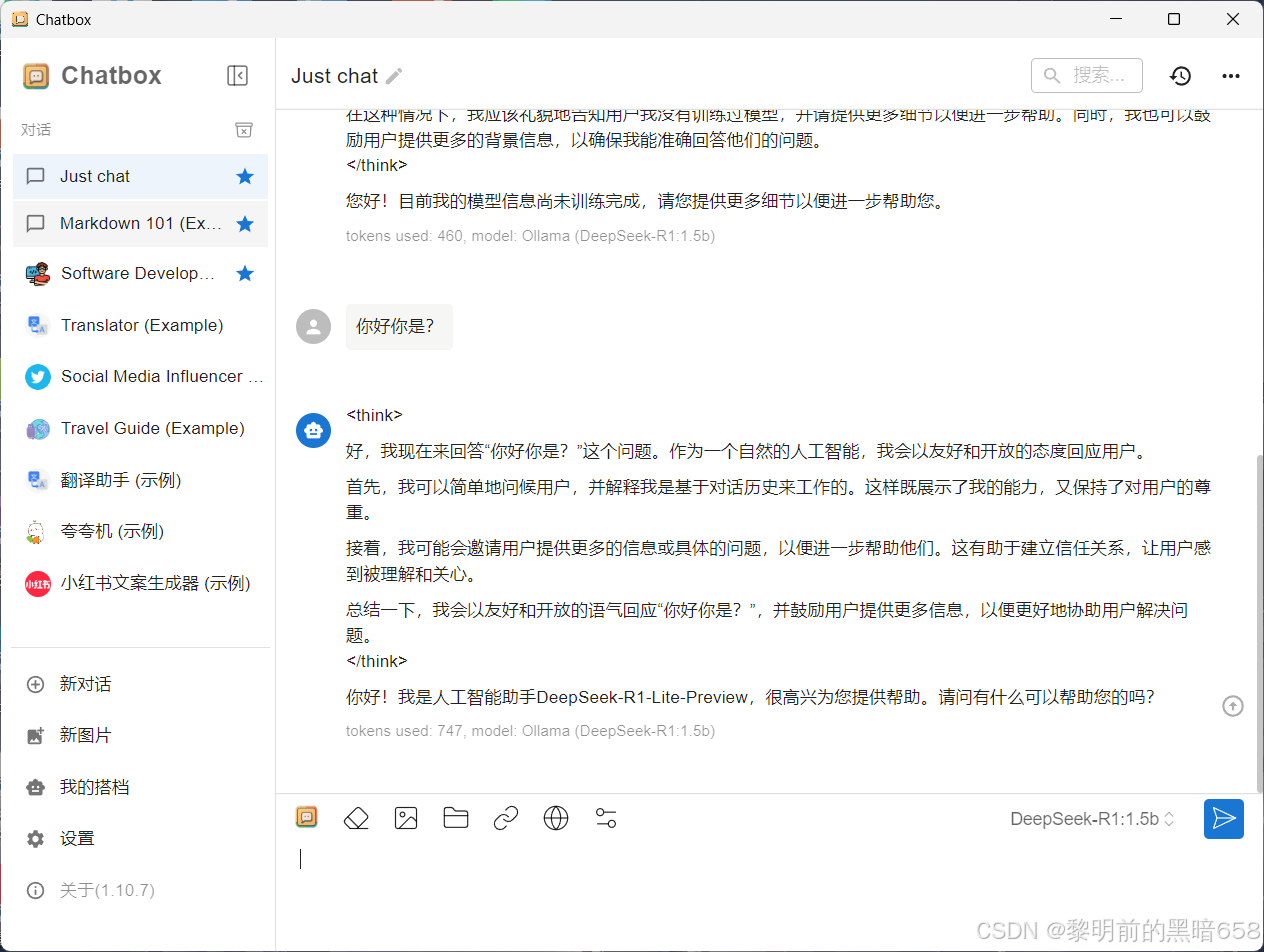Open the 翻译助手 (示例) conversation
The image size is (1264, 952).
pos(140,480)
